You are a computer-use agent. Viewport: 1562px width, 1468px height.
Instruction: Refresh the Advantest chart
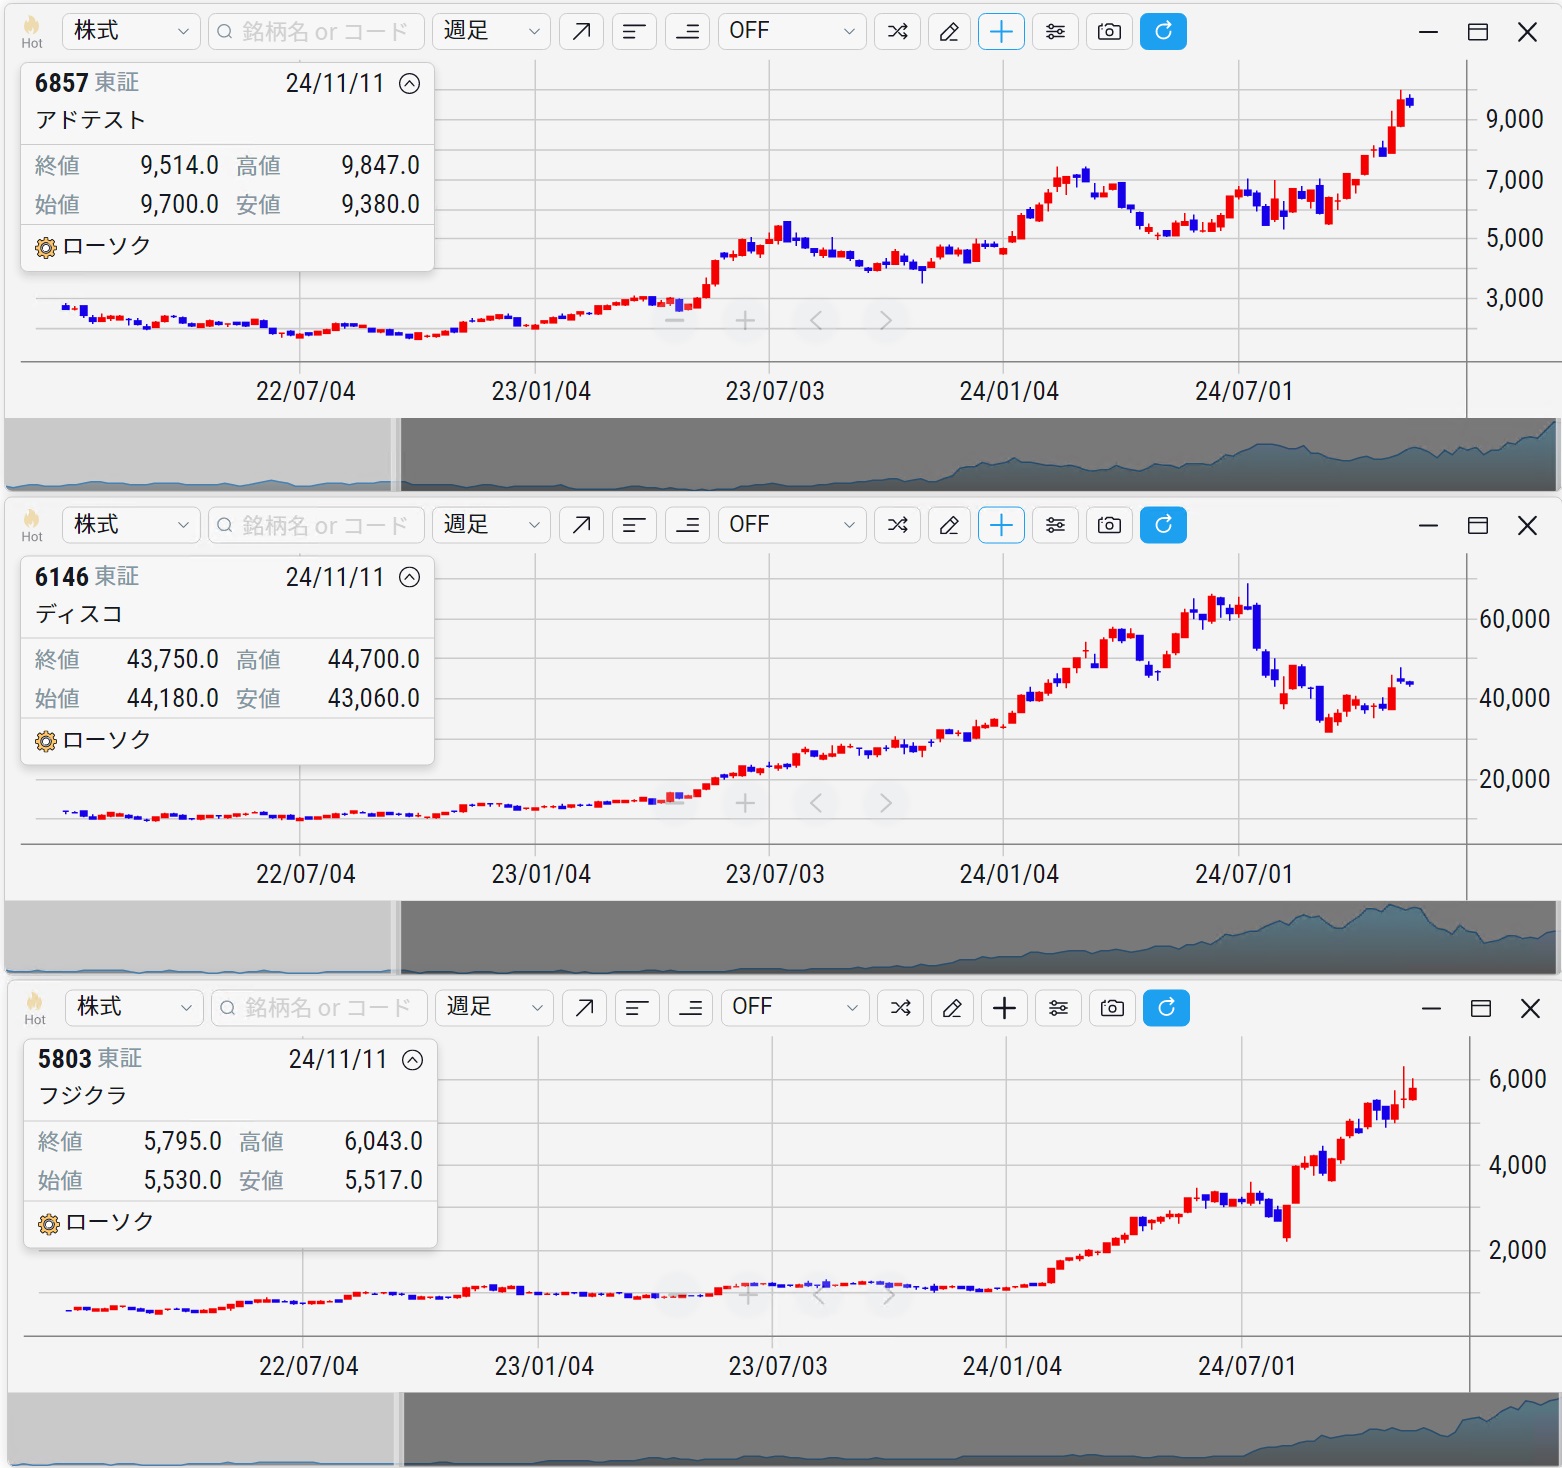(1164, 31)
